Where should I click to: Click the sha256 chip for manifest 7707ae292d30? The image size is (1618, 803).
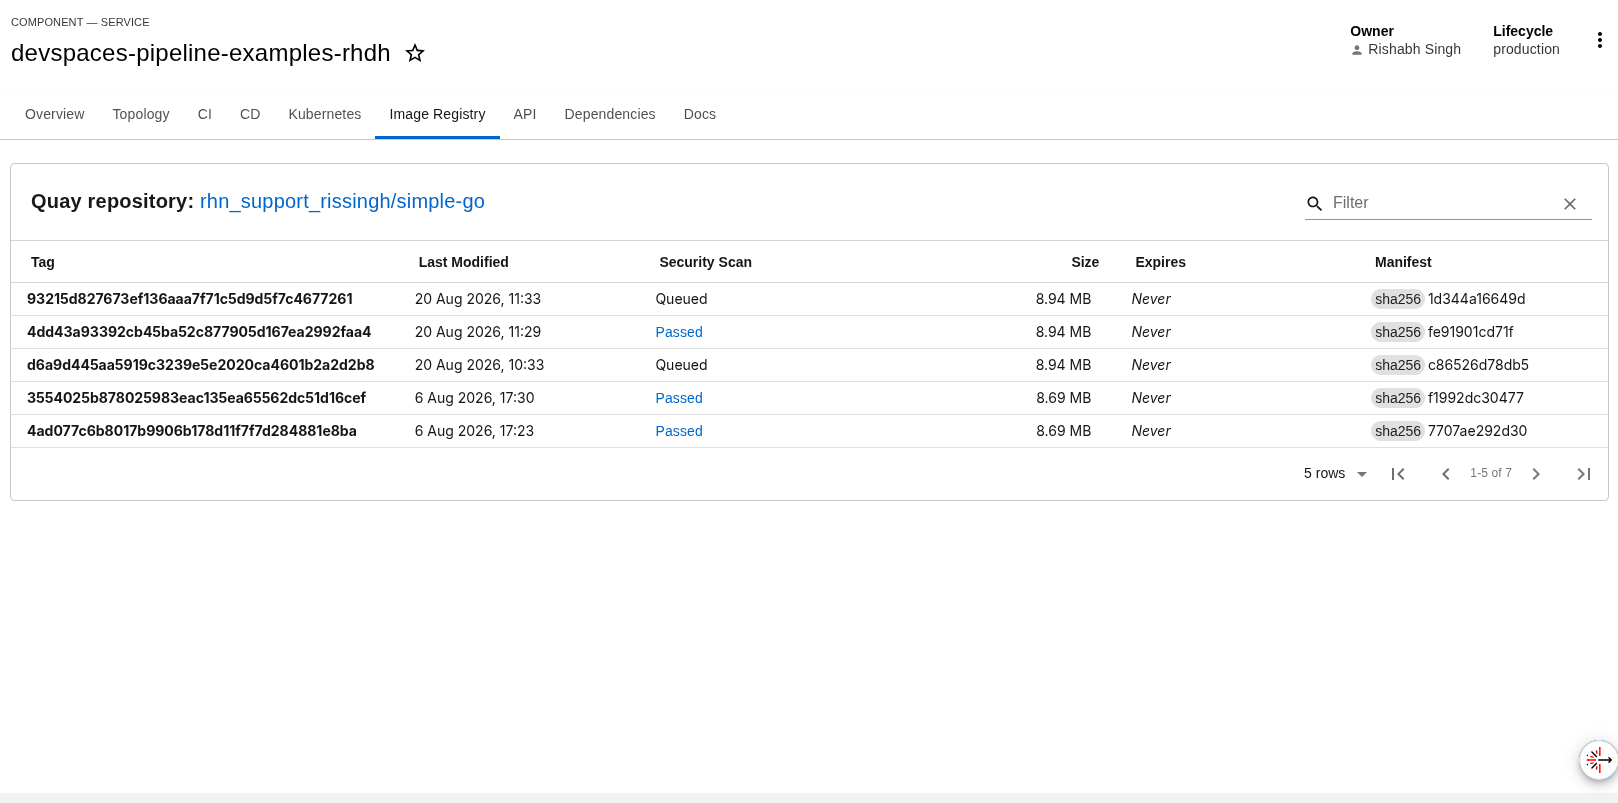tap(1398, 431)
